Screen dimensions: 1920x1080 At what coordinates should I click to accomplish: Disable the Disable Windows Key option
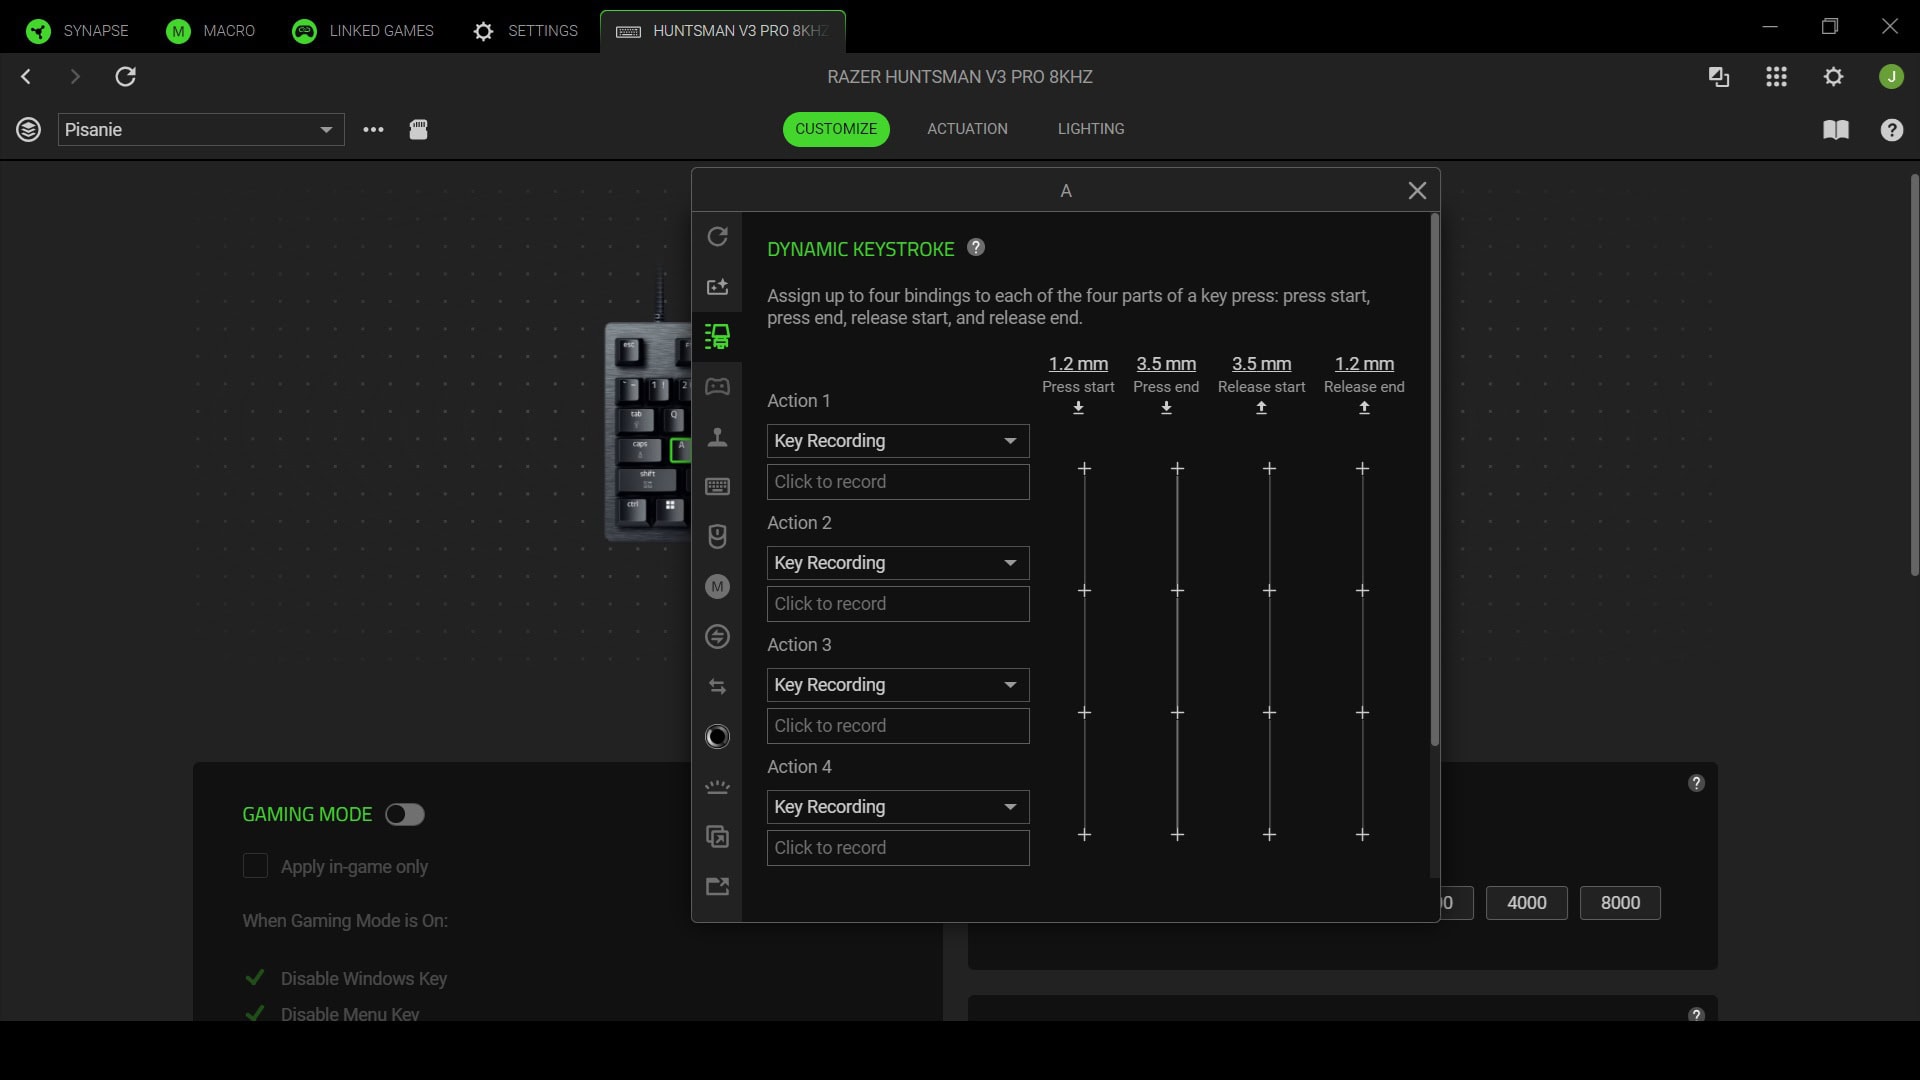tap(255, 978)
